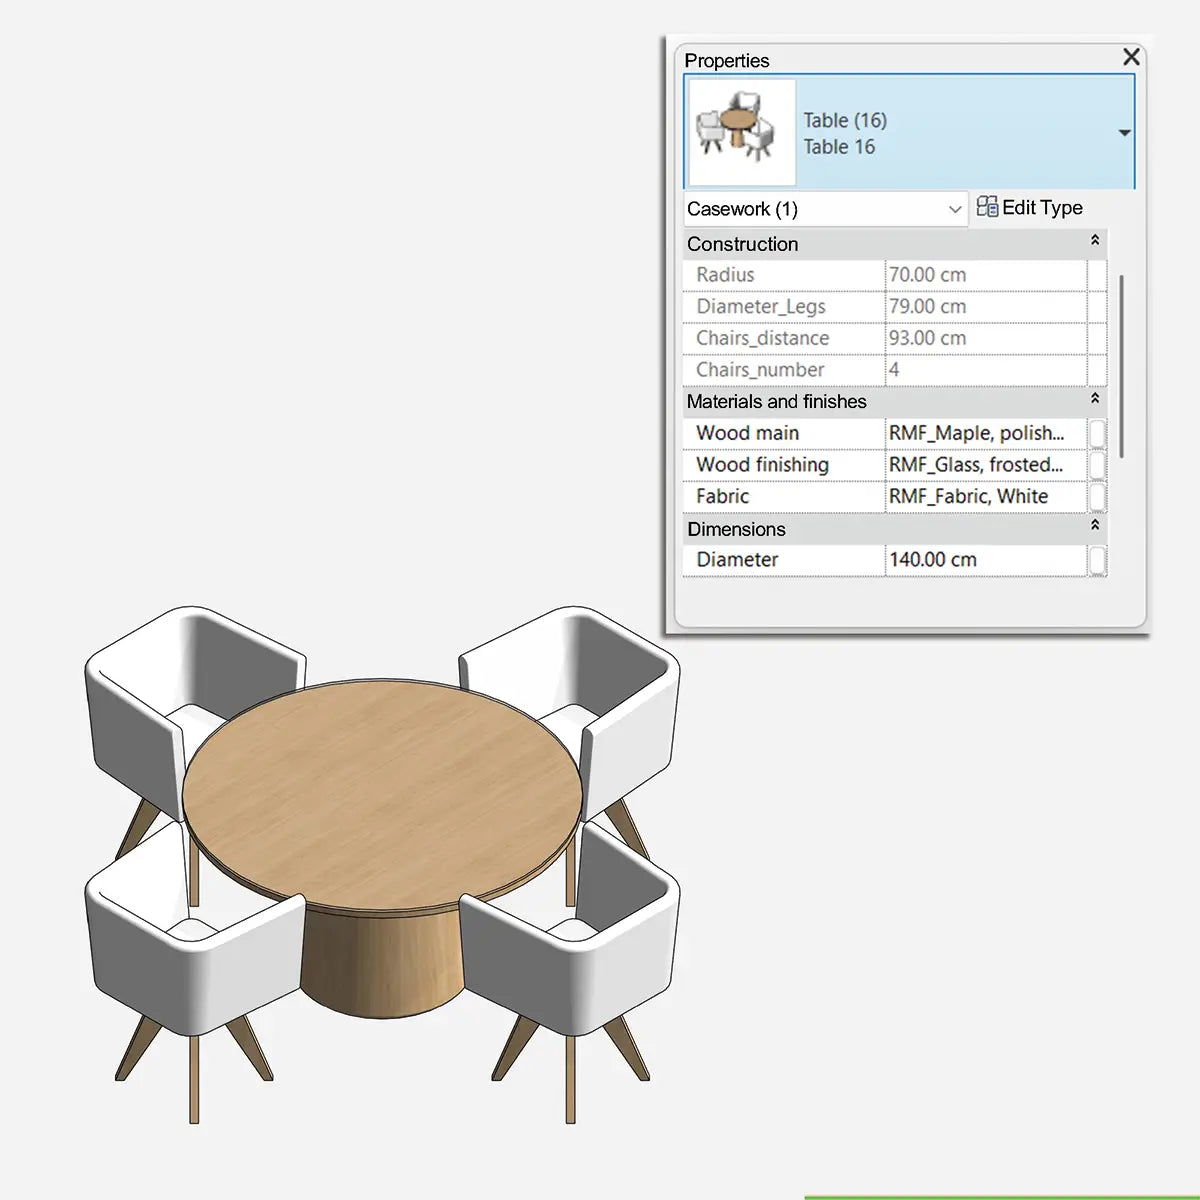
Task: Select the round table in the 3D view
Action: 380,790
